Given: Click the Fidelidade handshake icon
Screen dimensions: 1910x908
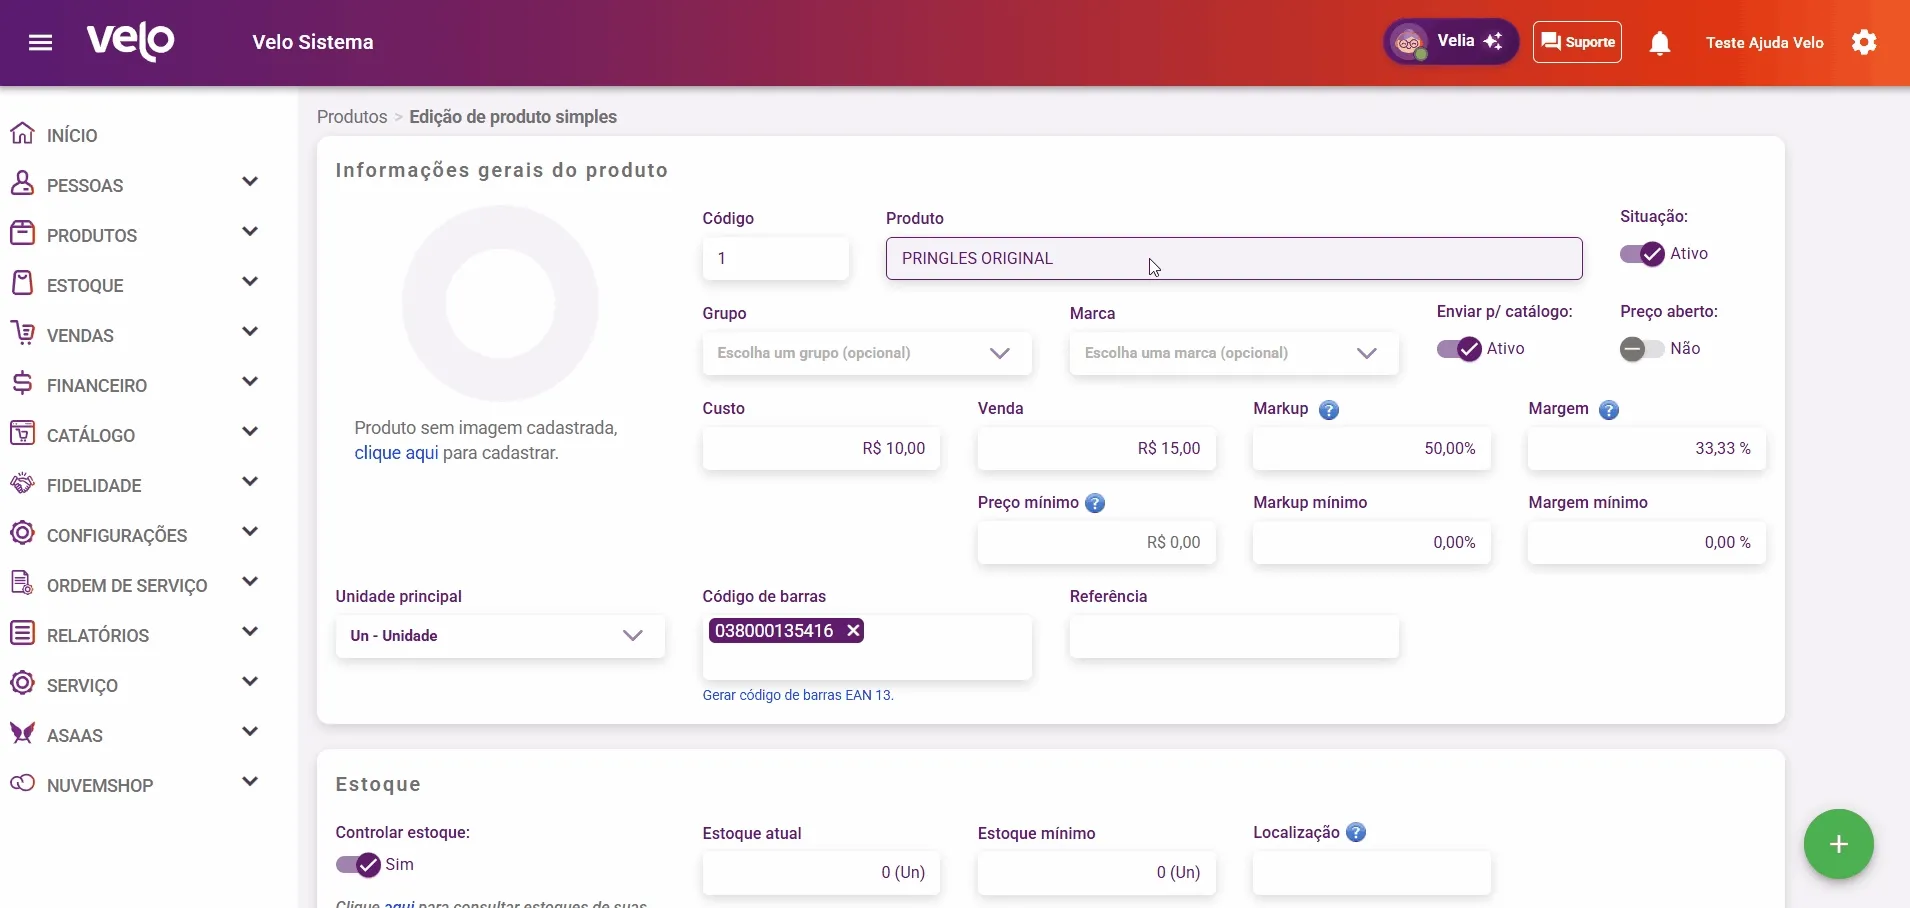Looking at the screenshot, I should pos(22,484).
